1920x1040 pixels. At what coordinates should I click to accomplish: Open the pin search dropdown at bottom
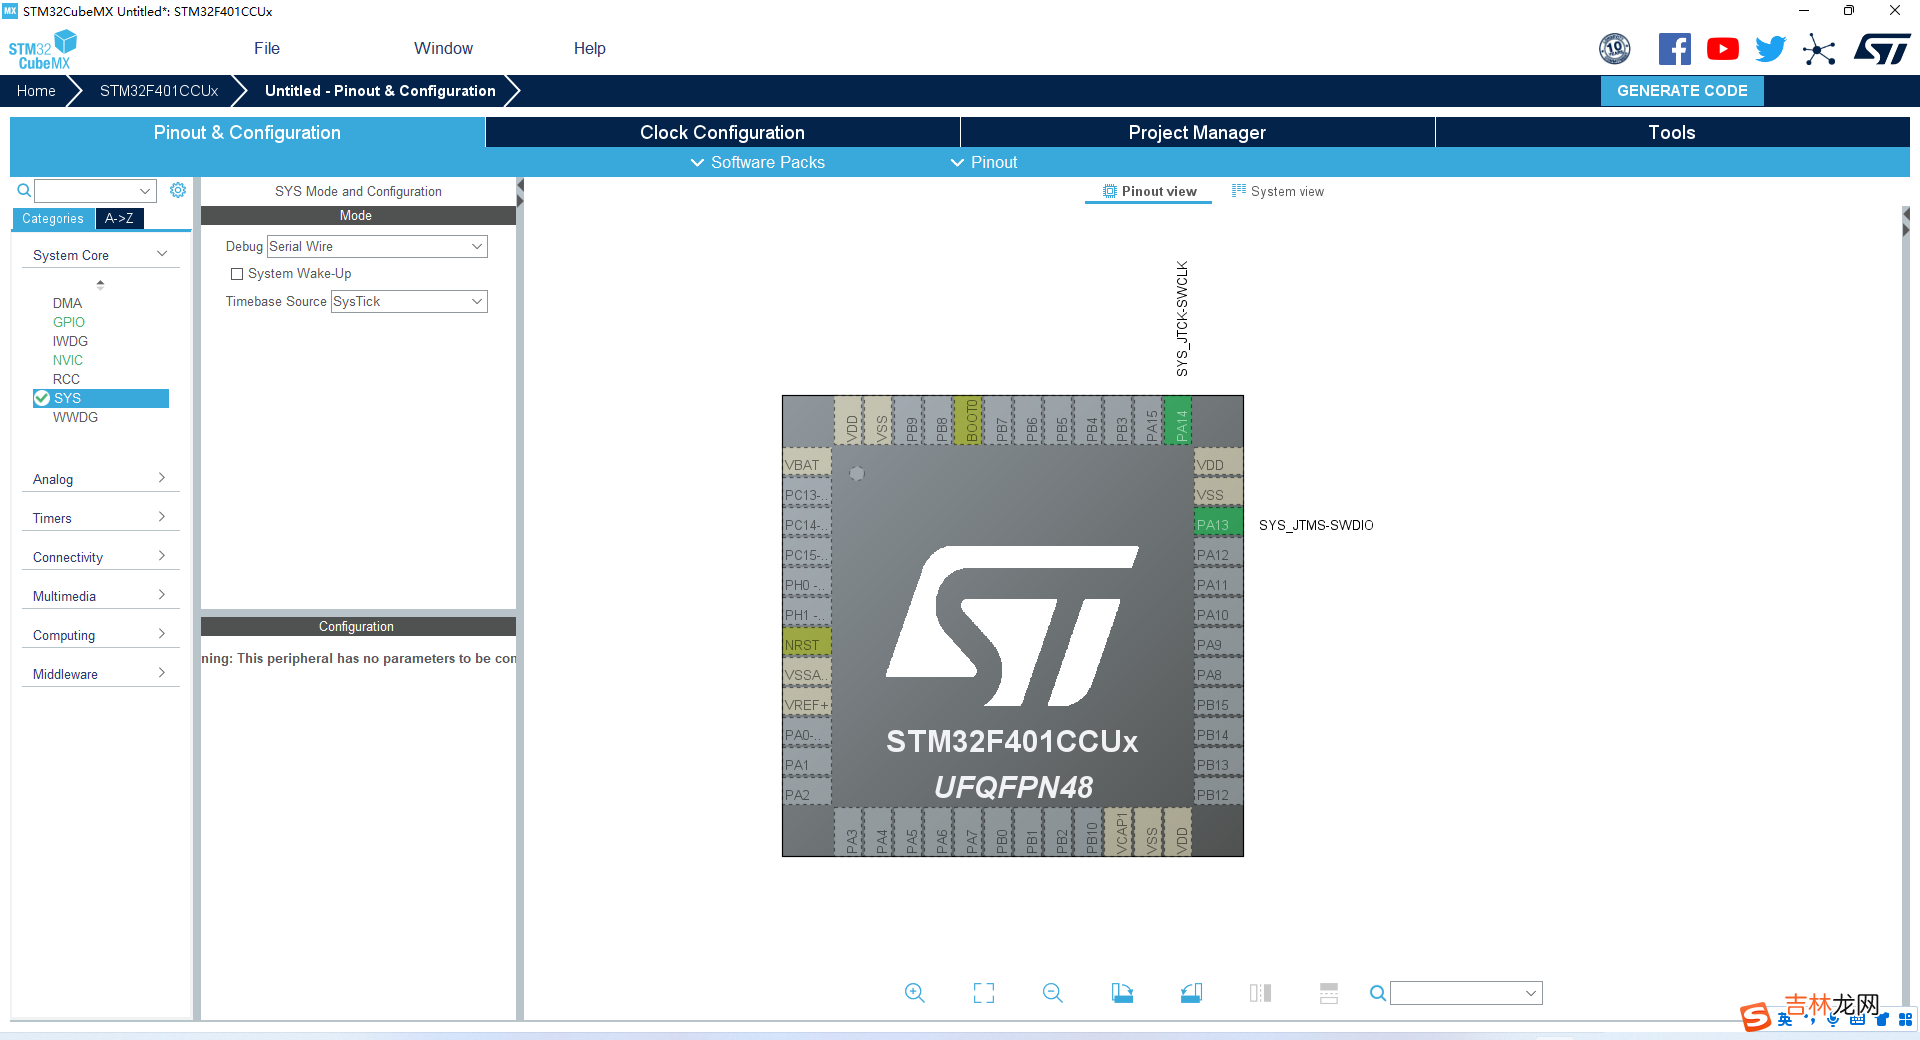1530,993
